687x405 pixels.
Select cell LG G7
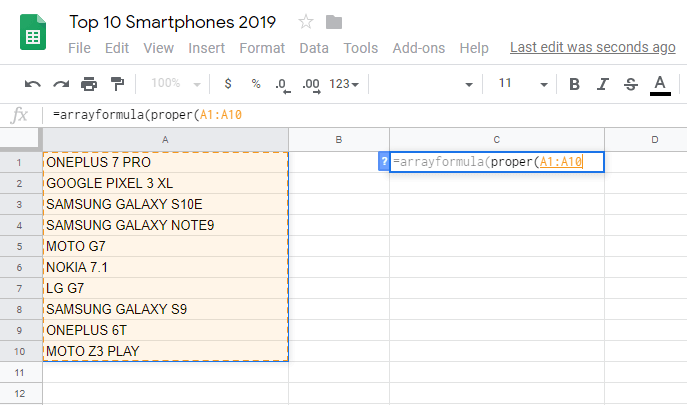(165, 288)
